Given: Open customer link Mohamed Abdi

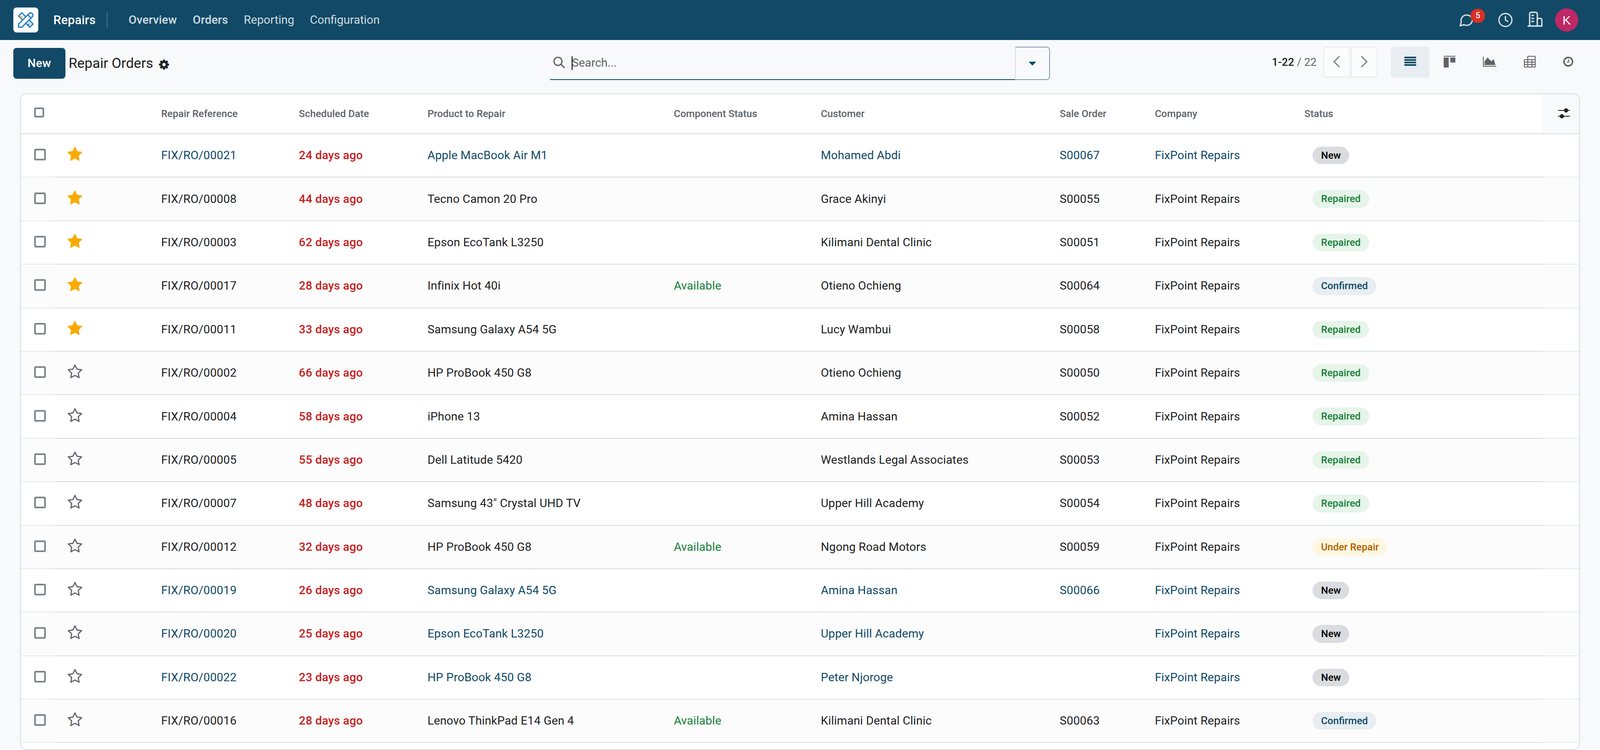Looking at the screenshot, I should tap(861, 155).
